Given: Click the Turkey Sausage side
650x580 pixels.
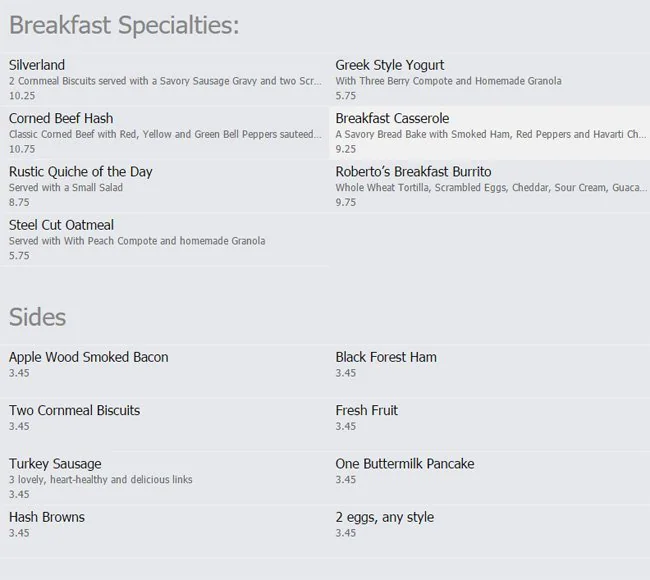Looking at the screenshot, I should point(55,464).
